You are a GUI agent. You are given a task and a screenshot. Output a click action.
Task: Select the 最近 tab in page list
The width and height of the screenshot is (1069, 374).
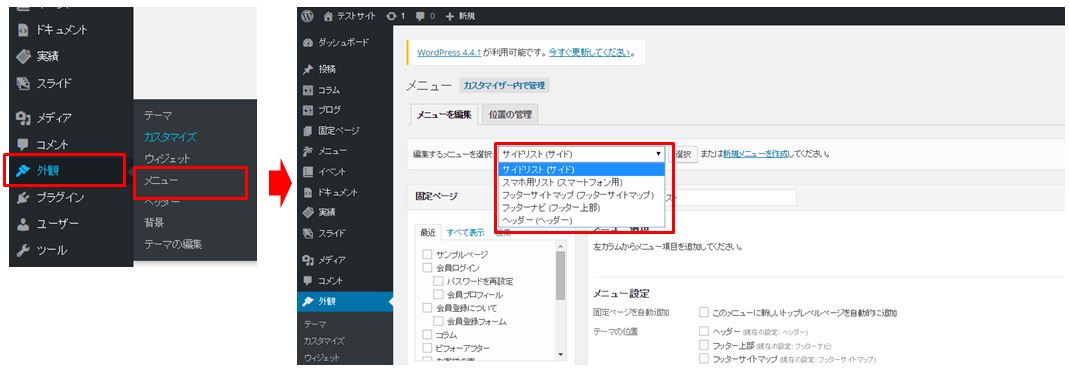pyautogui.click(x=427, y=233)
